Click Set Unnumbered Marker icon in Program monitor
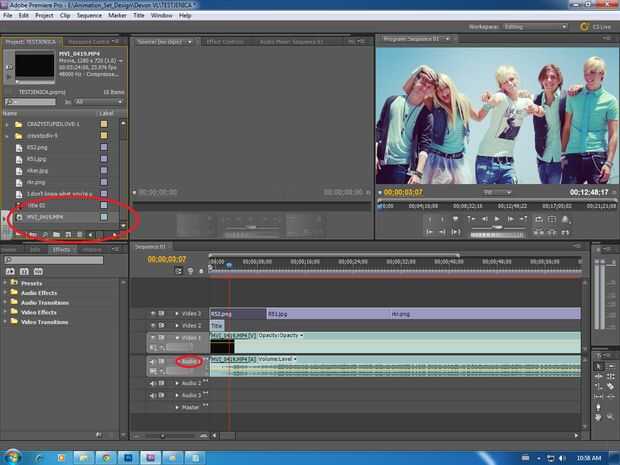 pyautogui.click(x=456, y=219)
